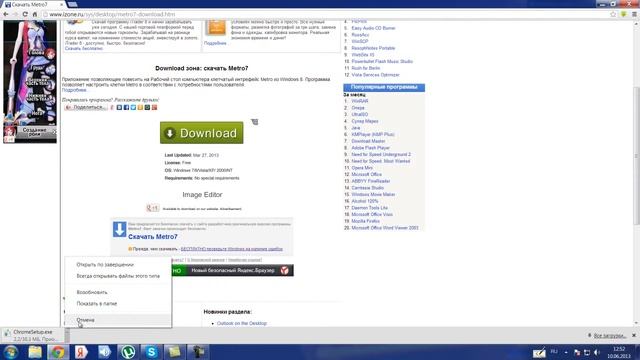Open the Outlook on the Desktop link

pyautogui.click(x=242, y=323)
